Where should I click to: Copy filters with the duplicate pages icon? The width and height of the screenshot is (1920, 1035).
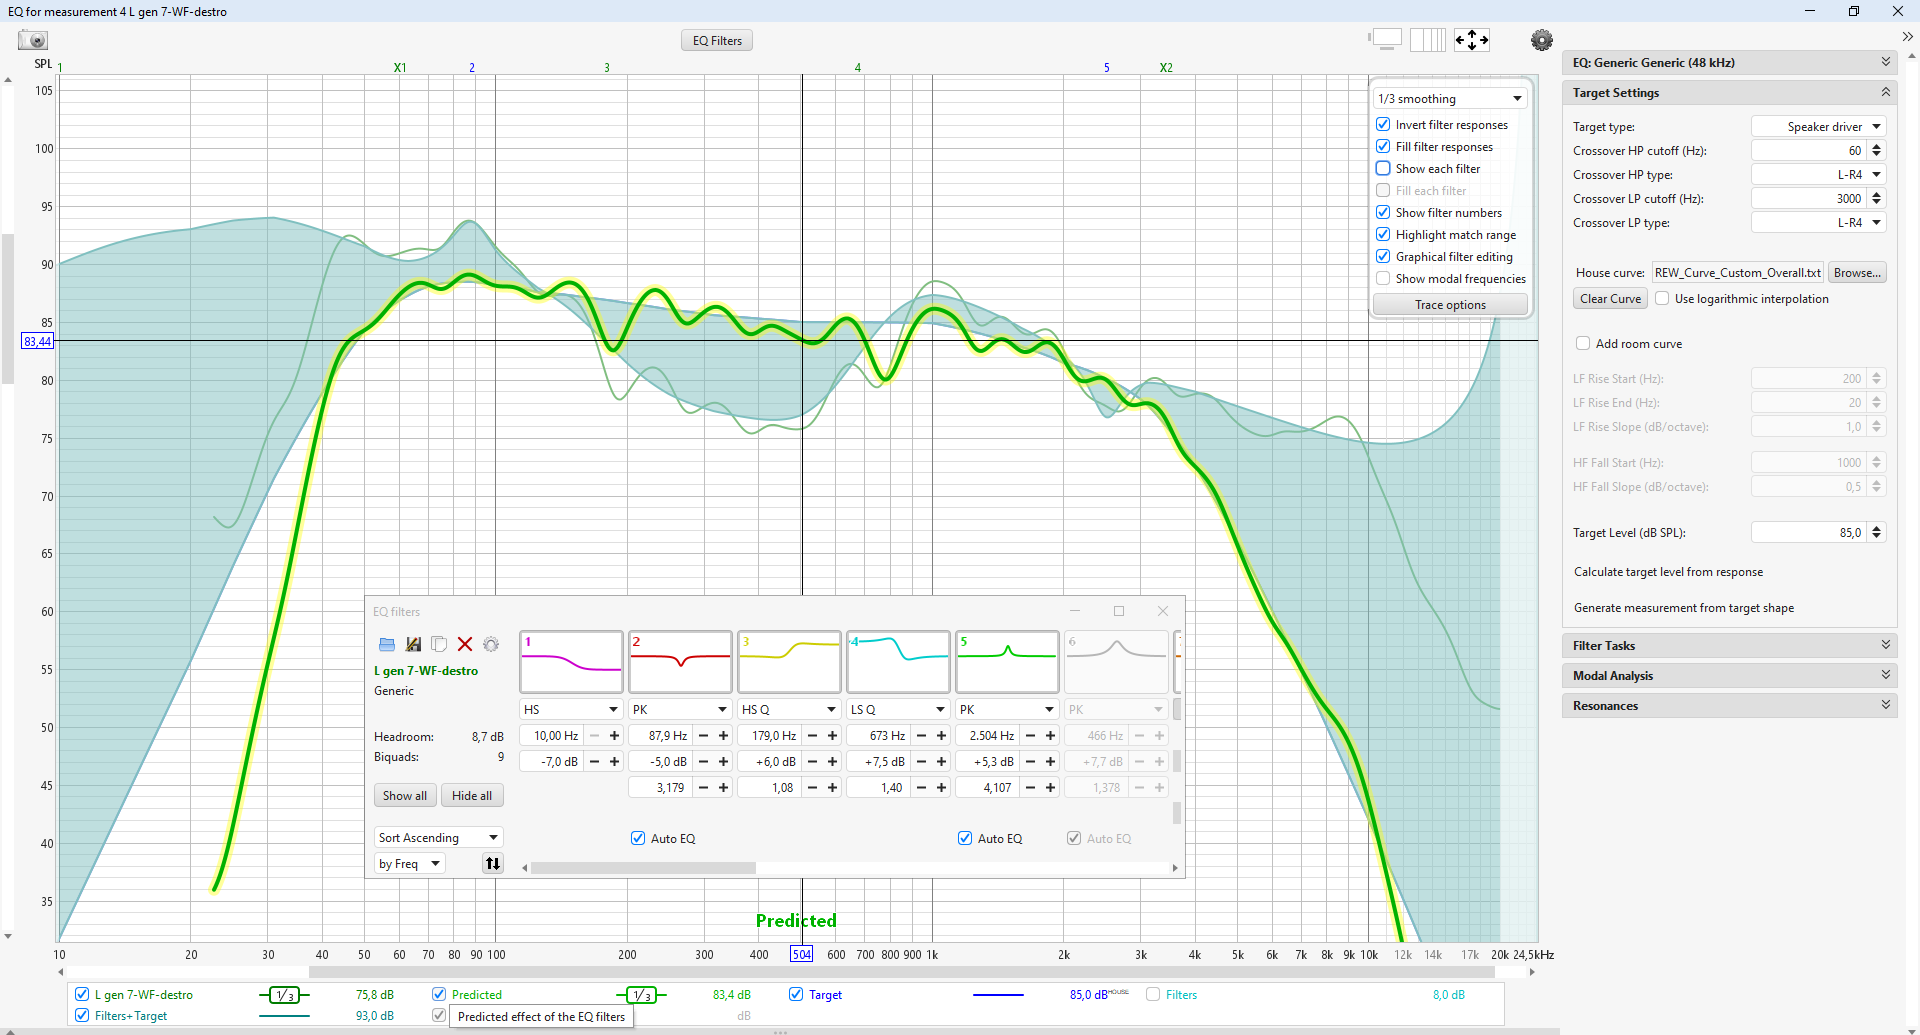pyautogui.click(x=439, y=644)
